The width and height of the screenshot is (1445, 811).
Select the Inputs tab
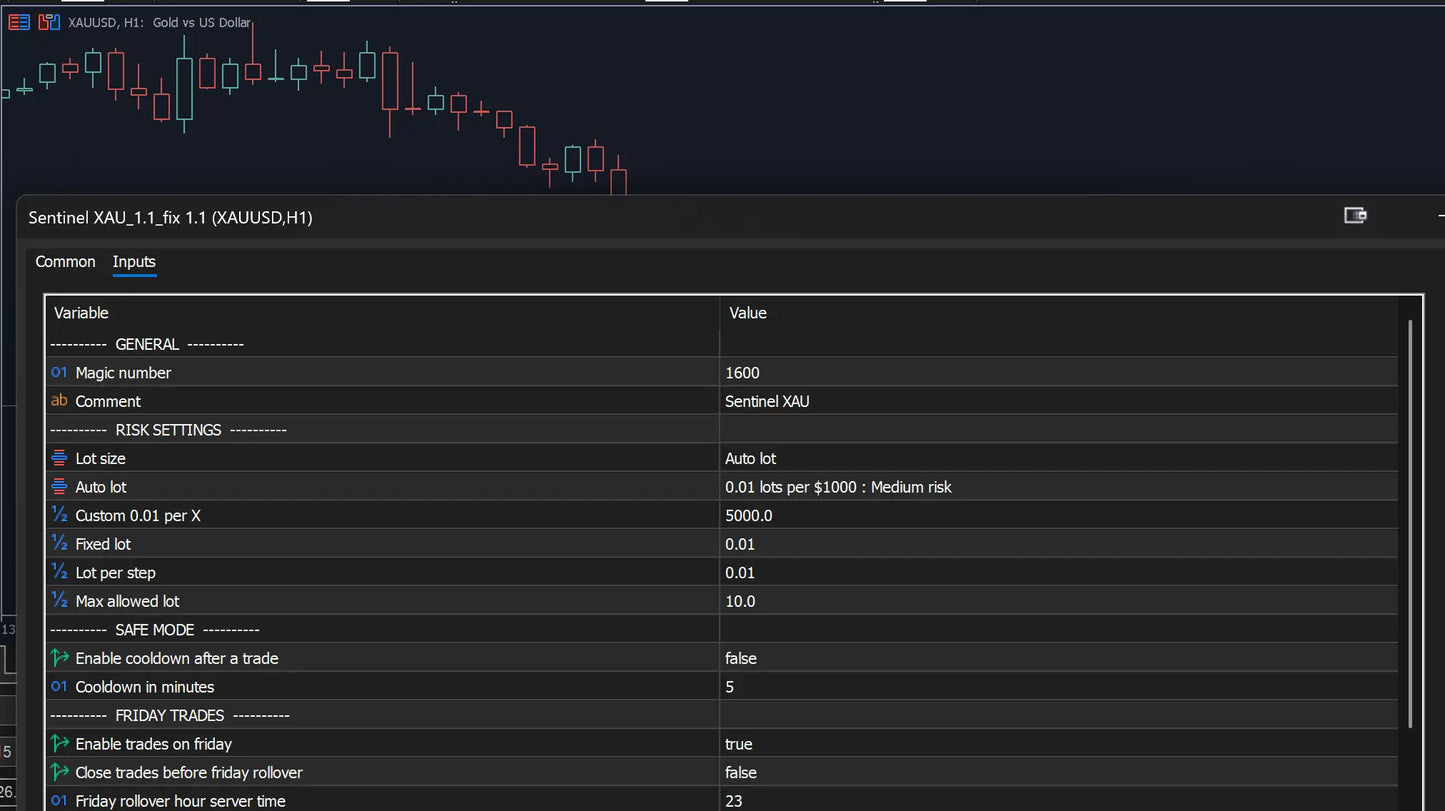(x=134, y=262)
